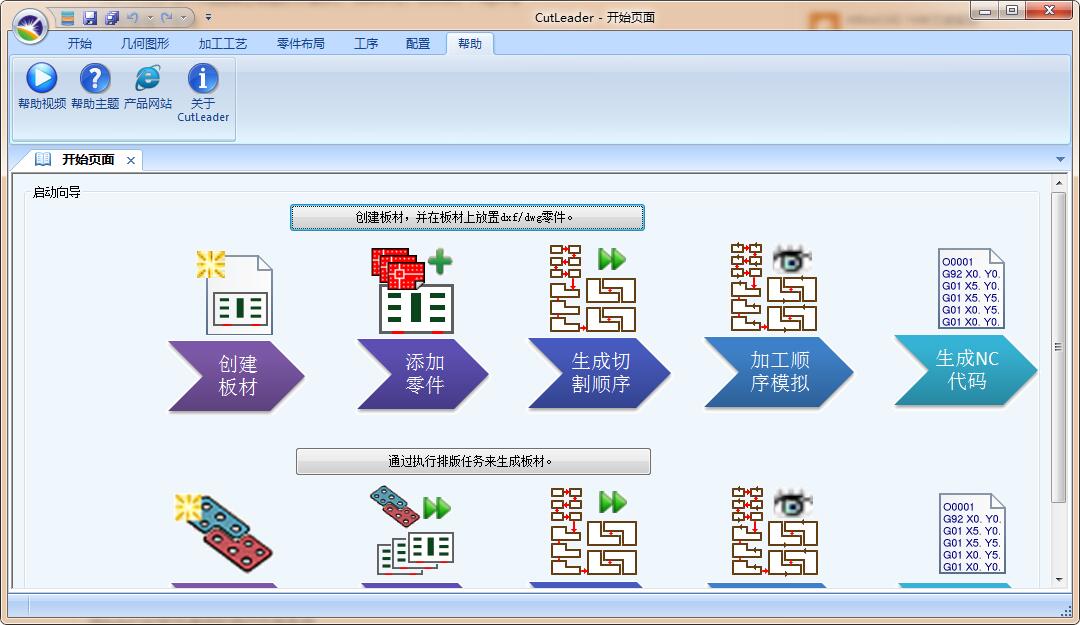This screenshot has height=625, width=1080.
Task: Open the CutLeader round application menu button
Action: pyautogui.click(x=29, y=27)
